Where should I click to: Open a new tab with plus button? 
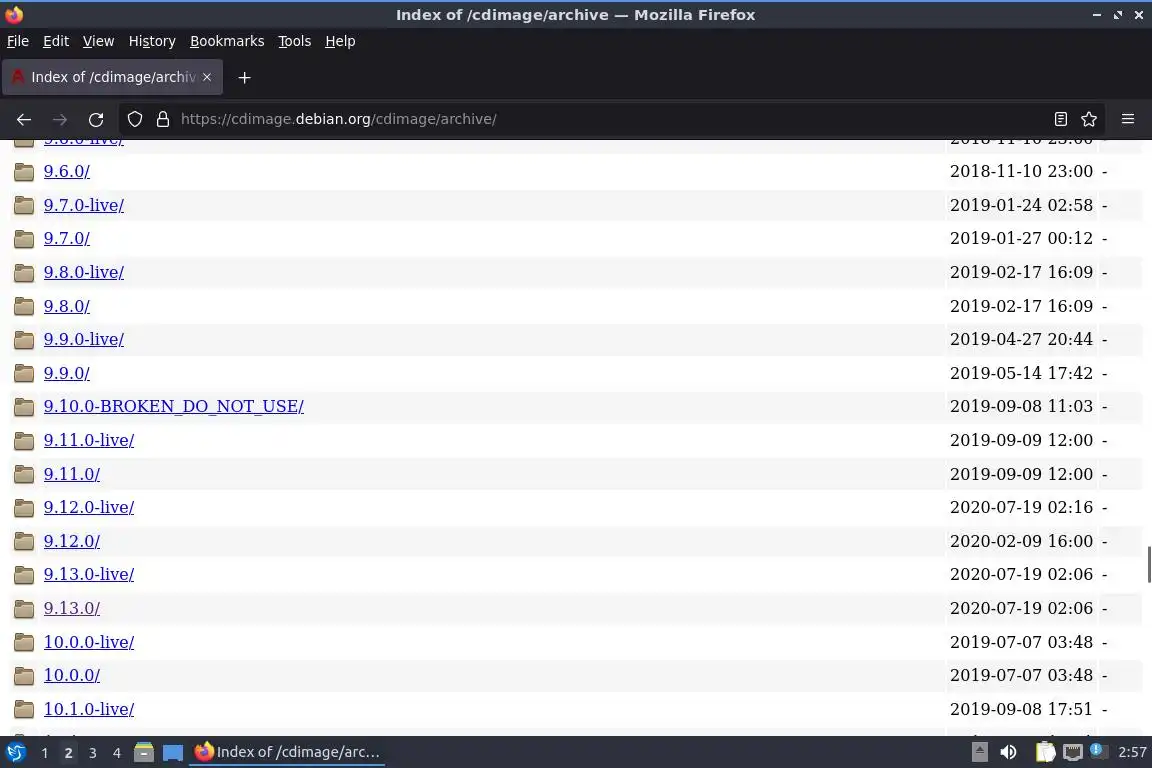[x=245, y=77]
